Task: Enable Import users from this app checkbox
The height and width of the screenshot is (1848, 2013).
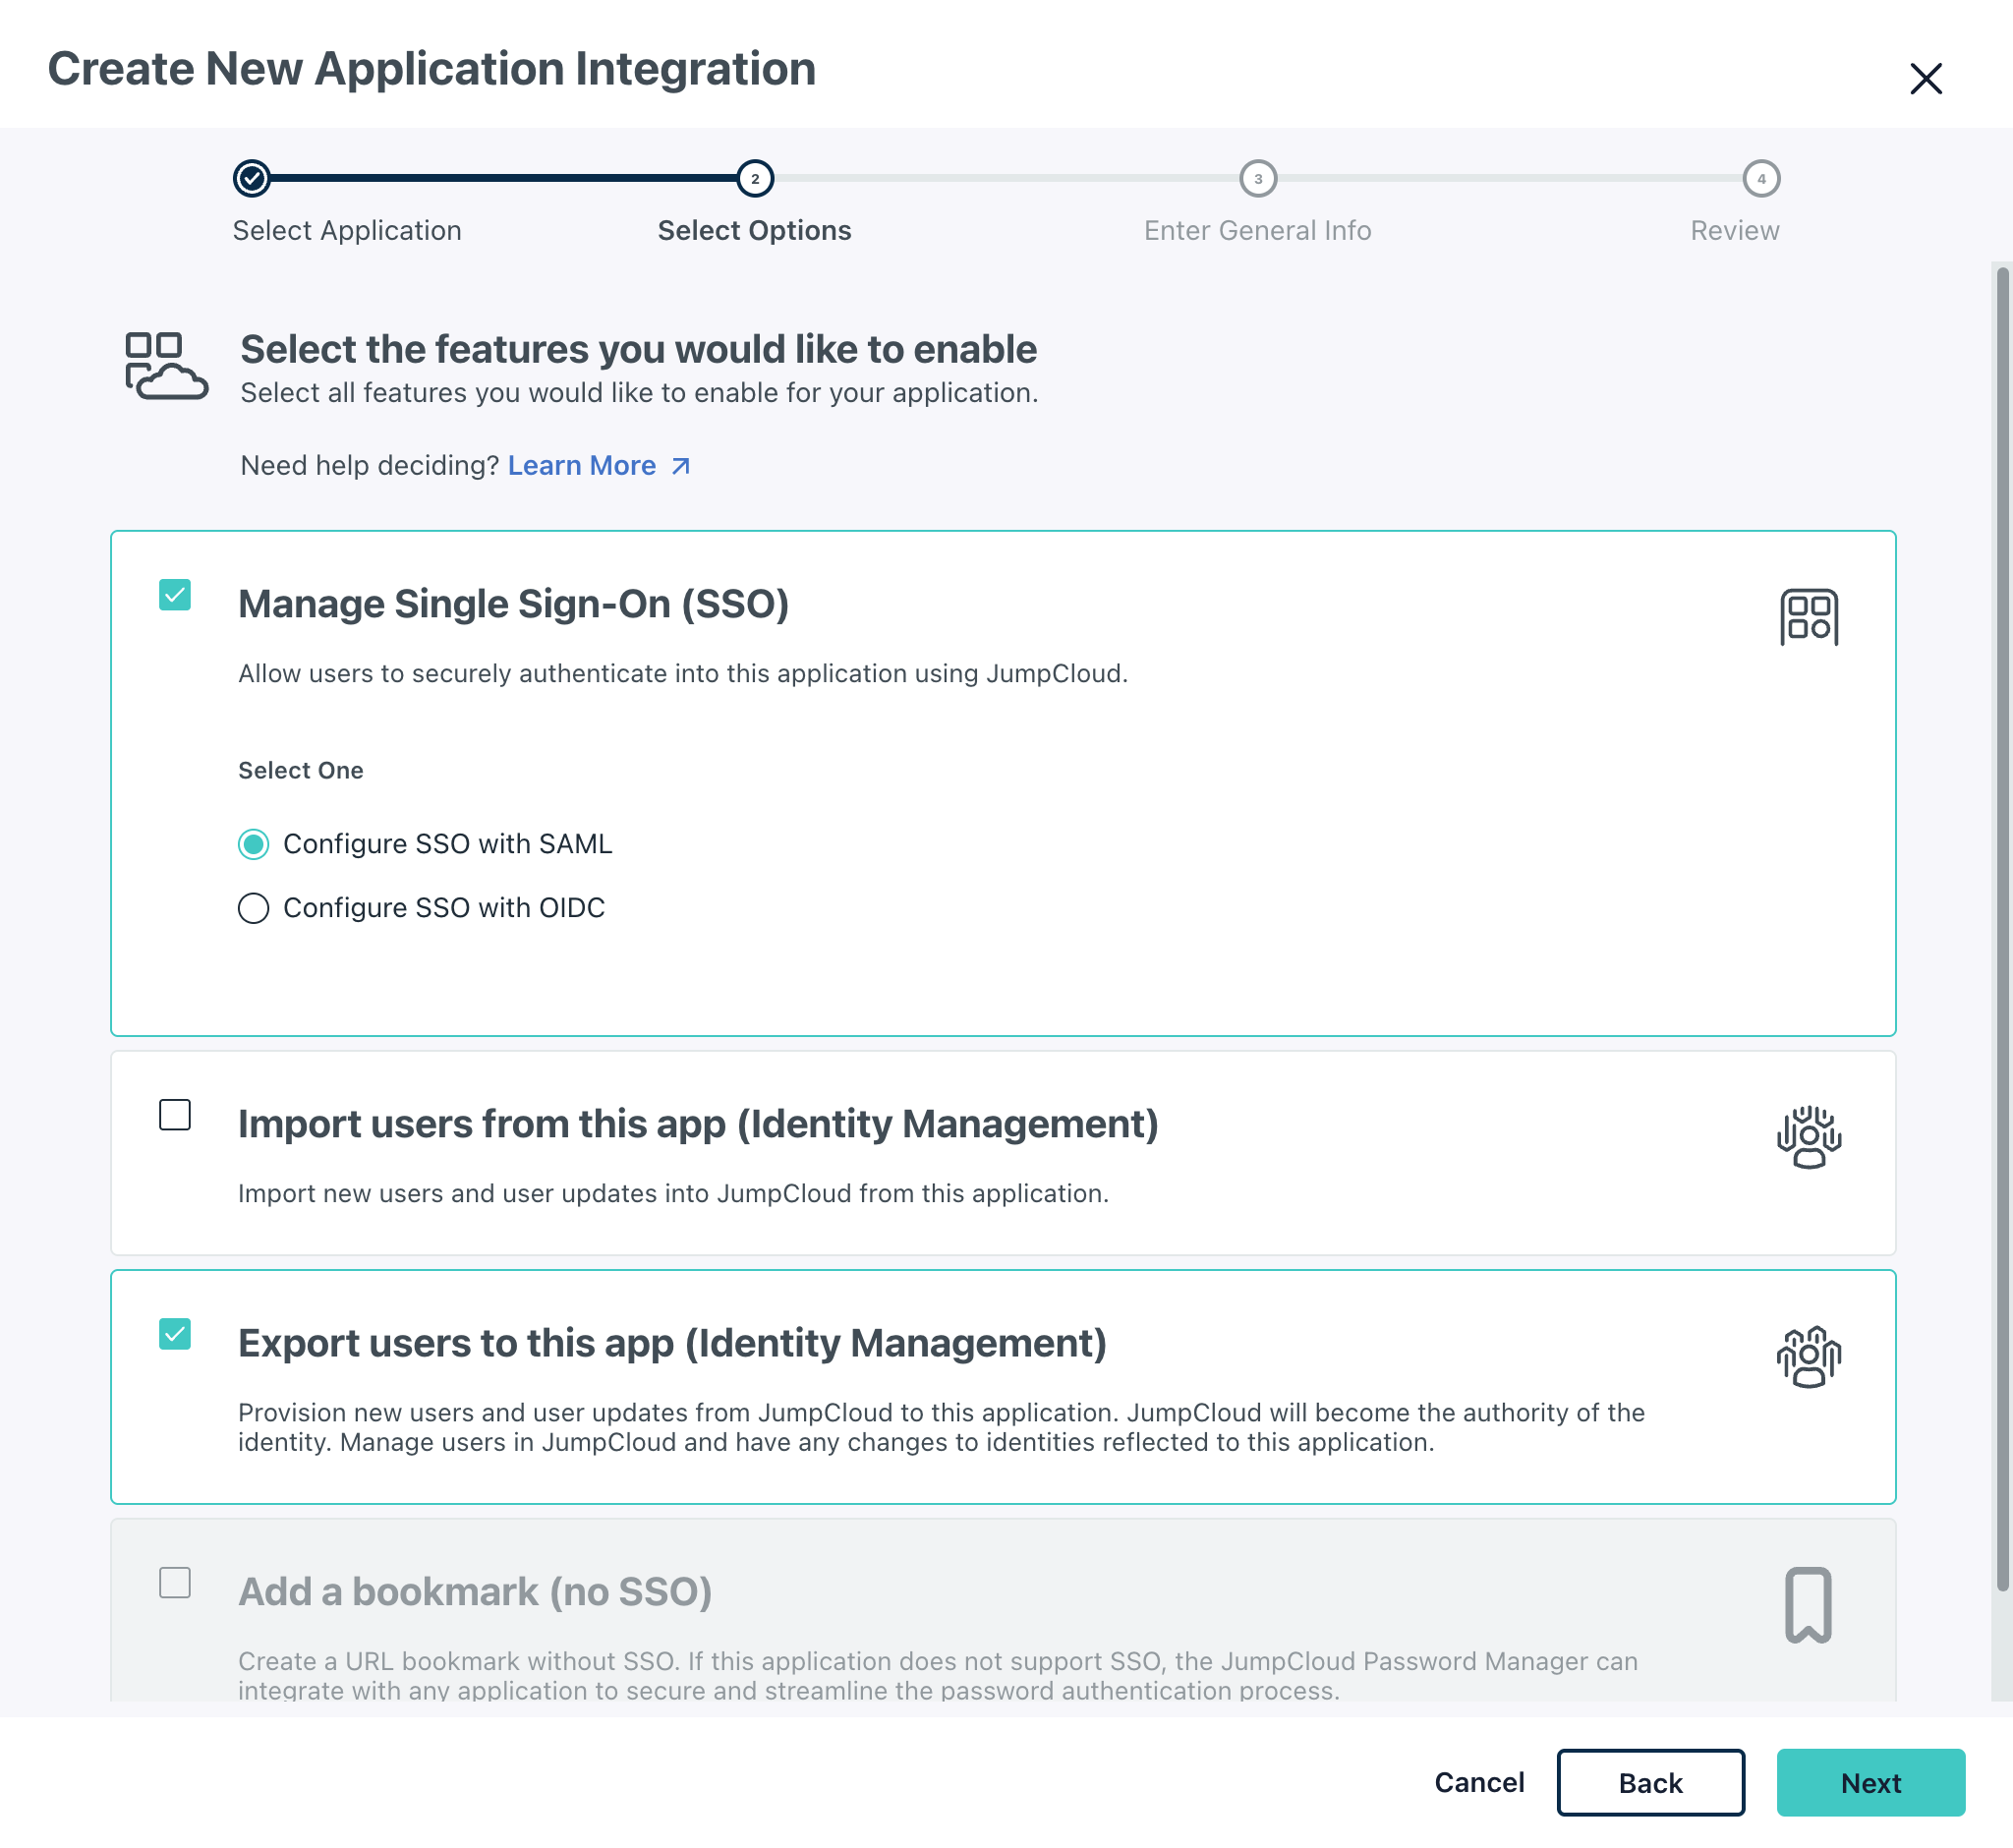Action: coord(175,1114)
